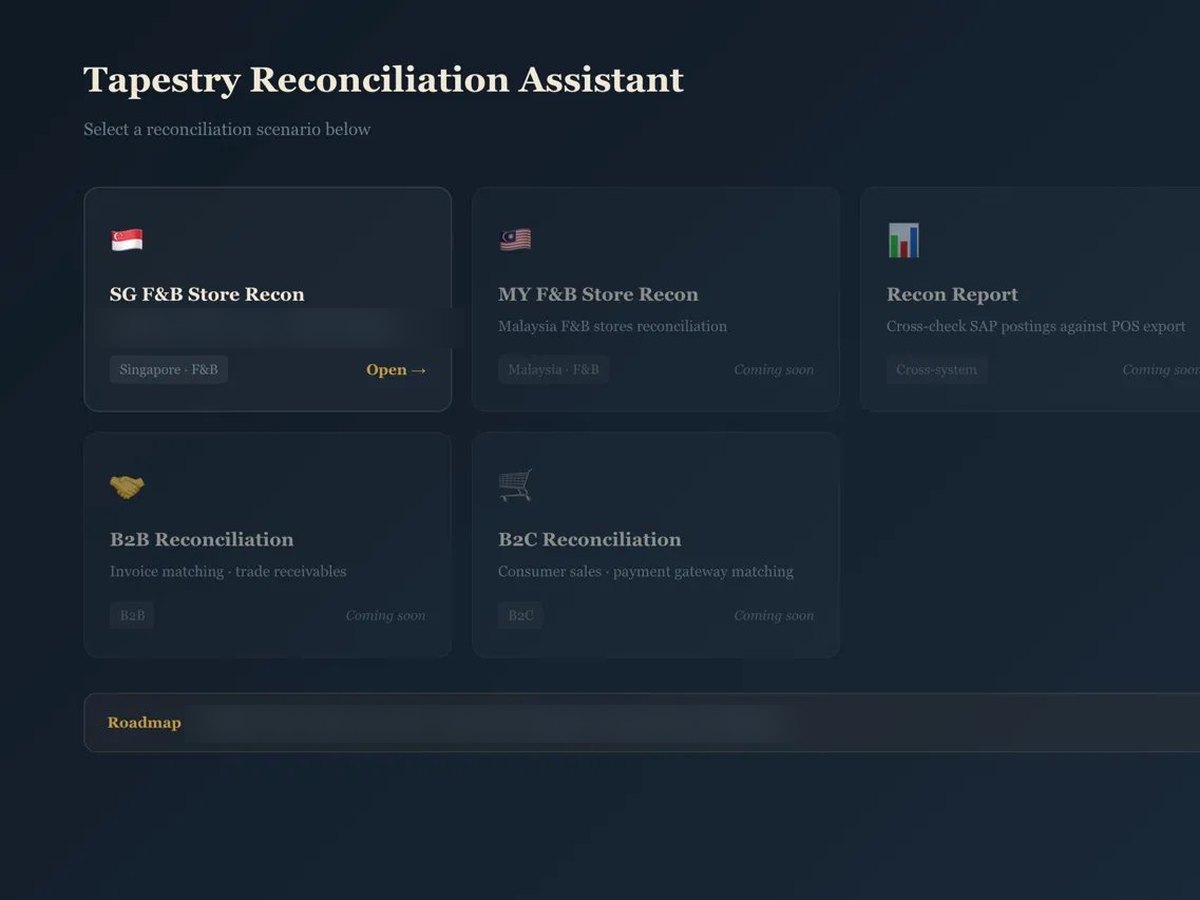
Task: Click the Tapestry Reconciliation Assistant heading
Action: 384,80
